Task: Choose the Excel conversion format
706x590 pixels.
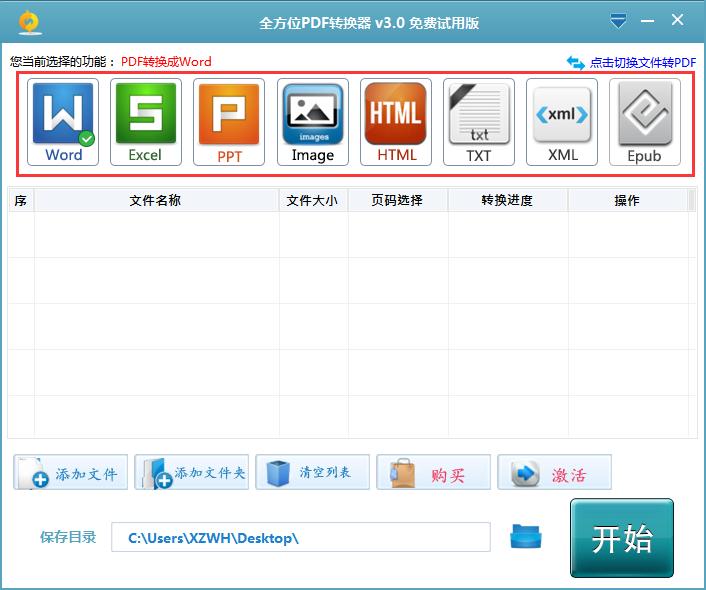Action: pos(146,122)
